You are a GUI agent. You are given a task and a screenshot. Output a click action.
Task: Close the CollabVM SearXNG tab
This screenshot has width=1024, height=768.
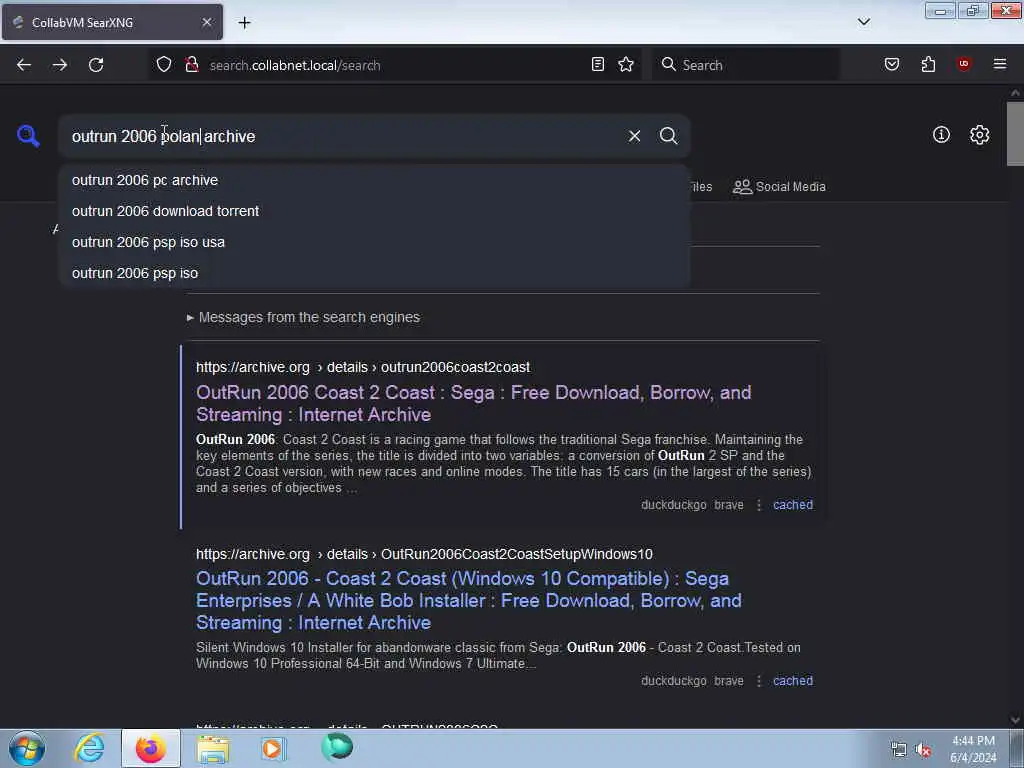tap(207, 22)
